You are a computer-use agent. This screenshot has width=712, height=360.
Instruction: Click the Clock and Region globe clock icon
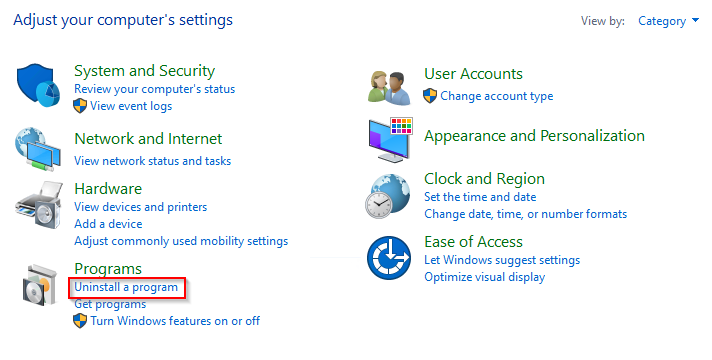pos(388,197)
